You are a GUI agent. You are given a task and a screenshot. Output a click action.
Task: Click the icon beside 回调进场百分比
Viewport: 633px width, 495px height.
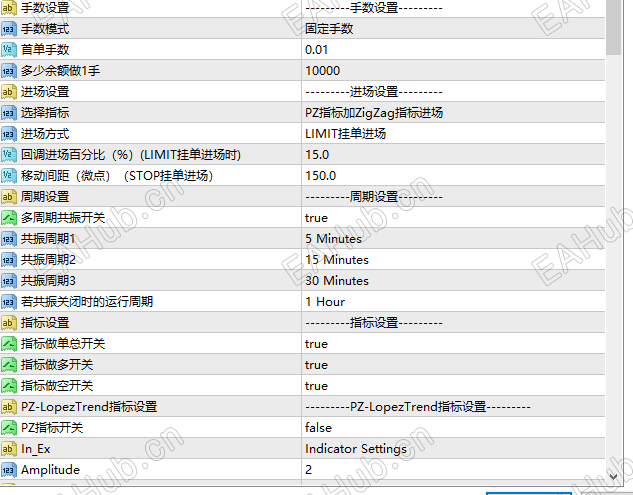coord(8,155)
